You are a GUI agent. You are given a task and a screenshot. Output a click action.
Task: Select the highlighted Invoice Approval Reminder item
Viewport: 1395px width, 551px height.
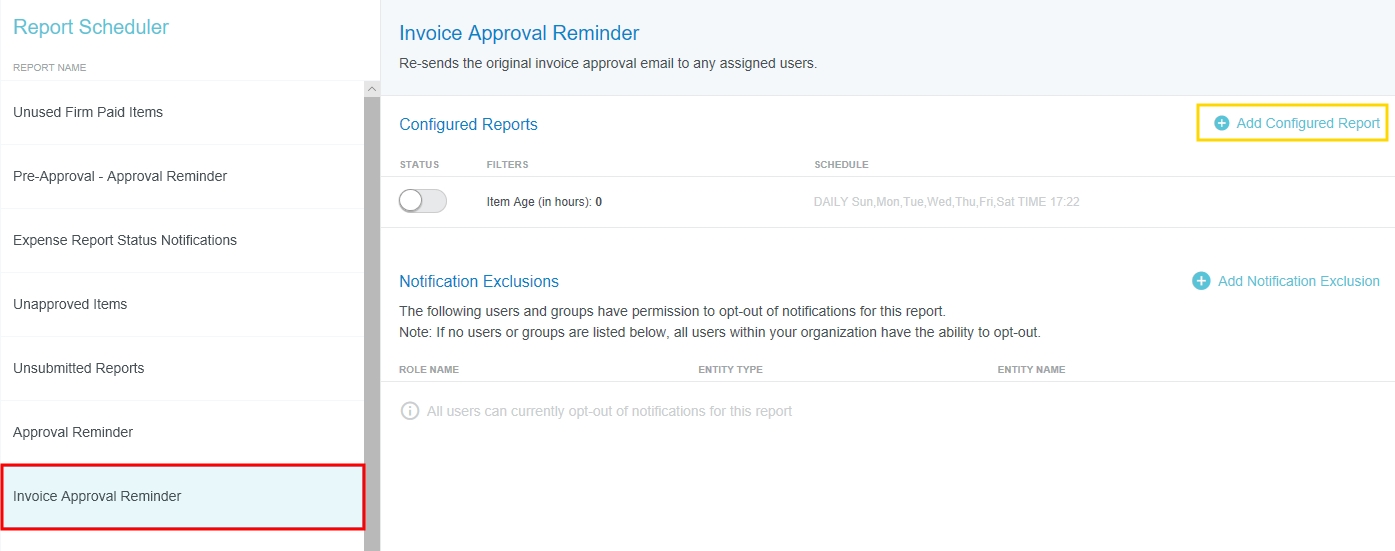pos(97,496)
